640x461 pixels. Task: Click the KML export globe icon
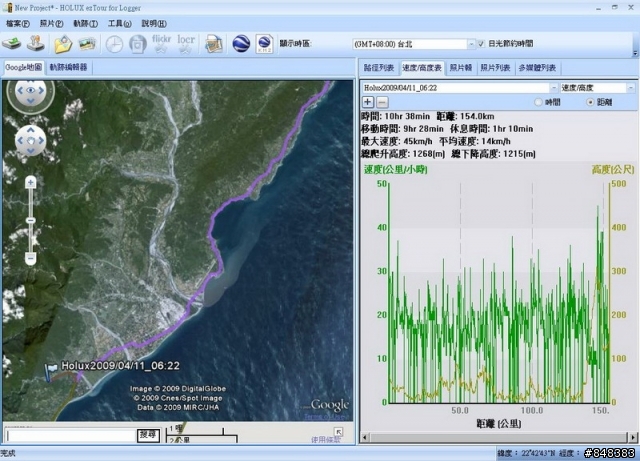tap(264, 44)
